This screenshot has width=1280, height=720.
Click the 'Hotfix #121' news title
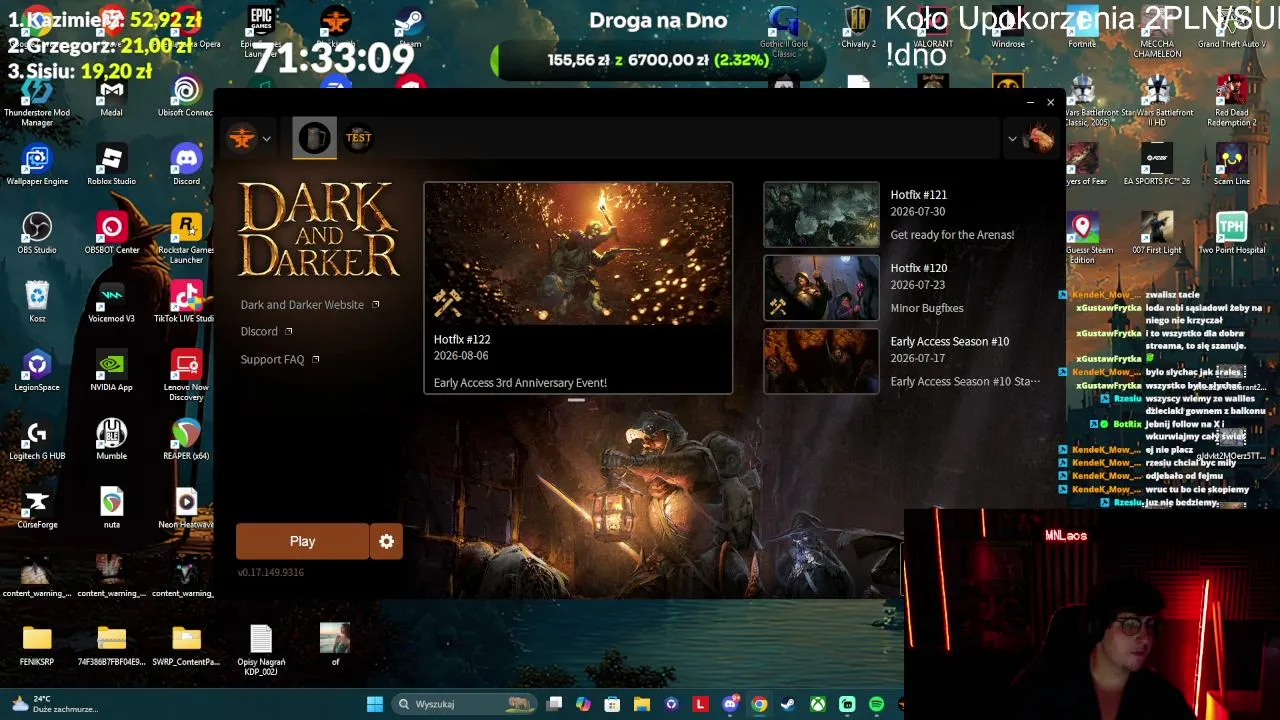pyautogui.click(x=919, y=195)
